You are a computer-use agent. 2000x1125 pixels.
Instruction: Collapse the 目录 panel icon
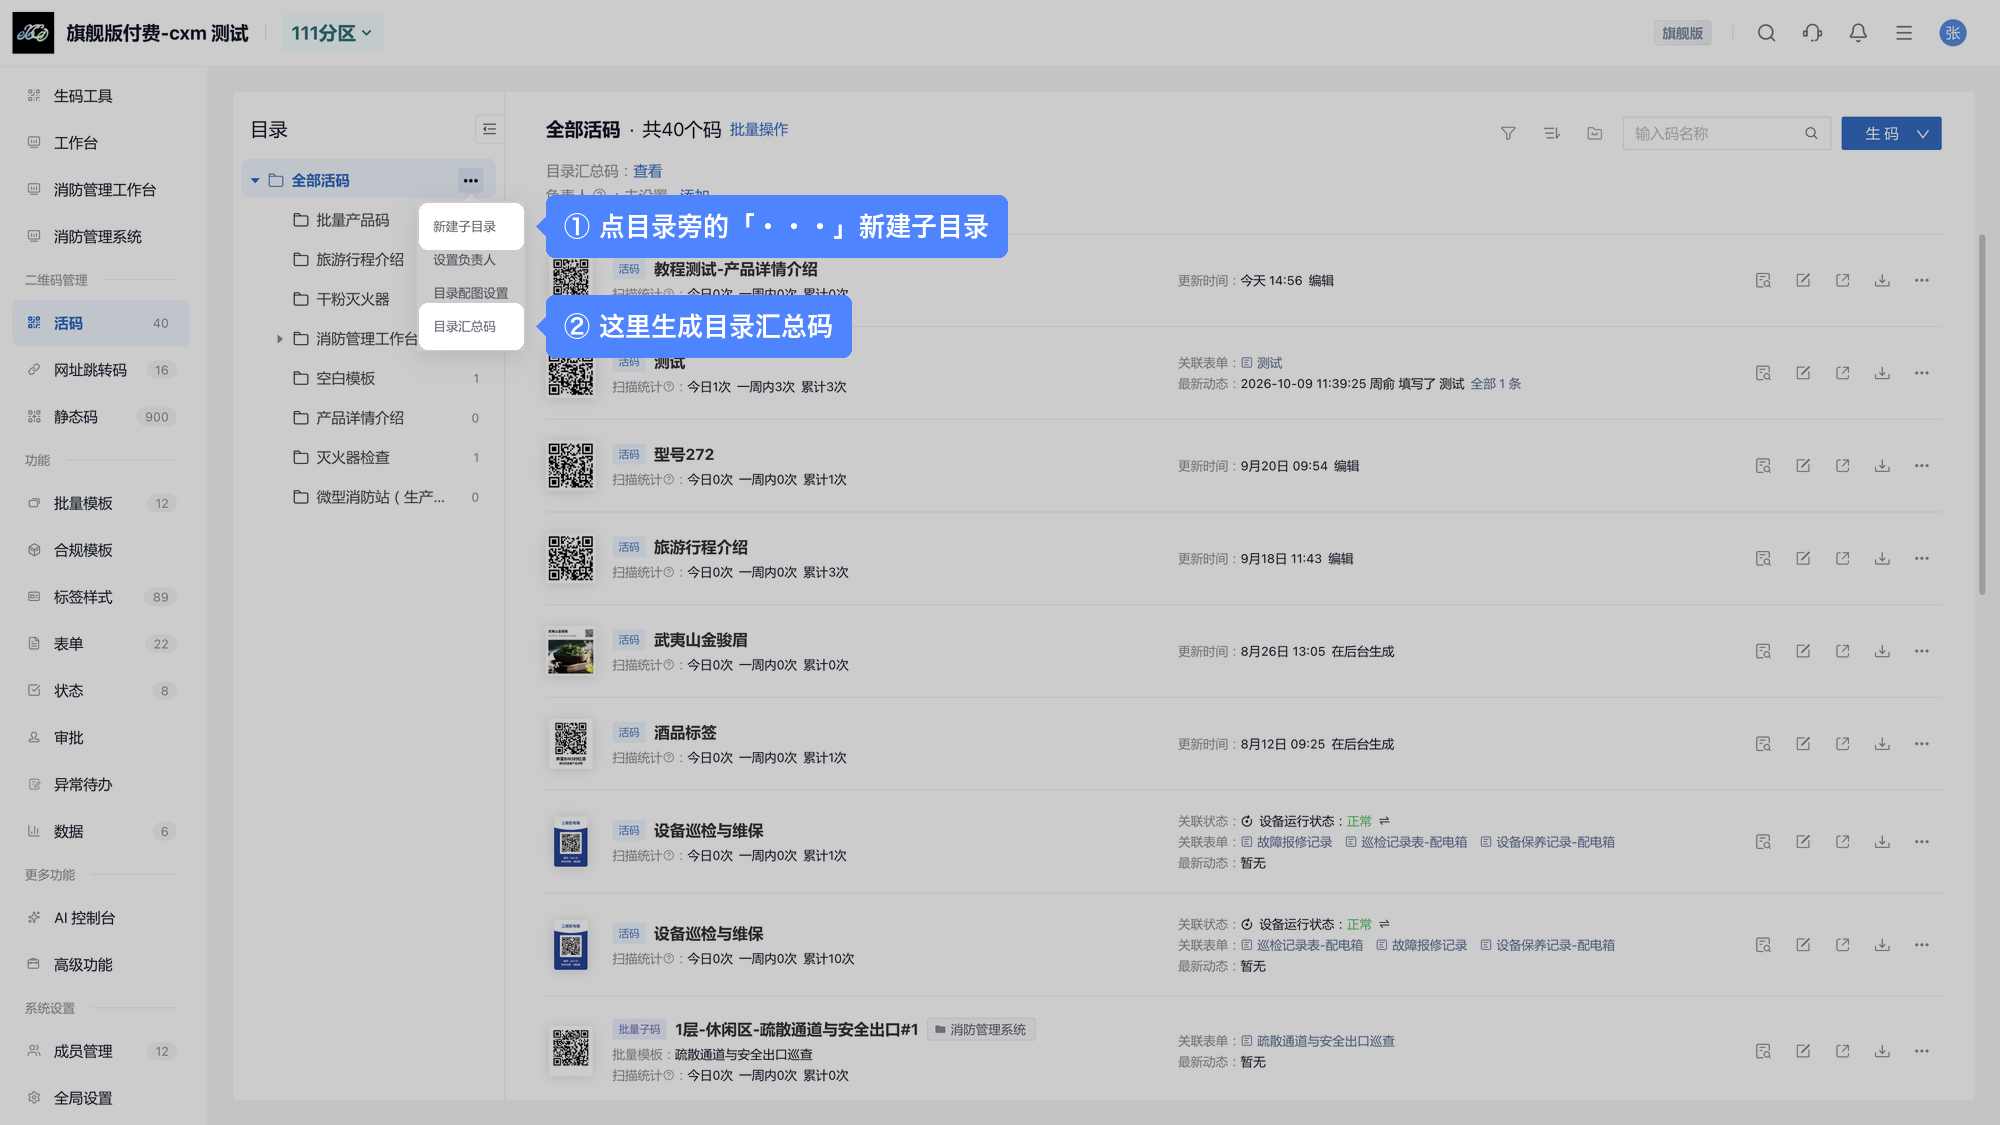click(489, 129)
